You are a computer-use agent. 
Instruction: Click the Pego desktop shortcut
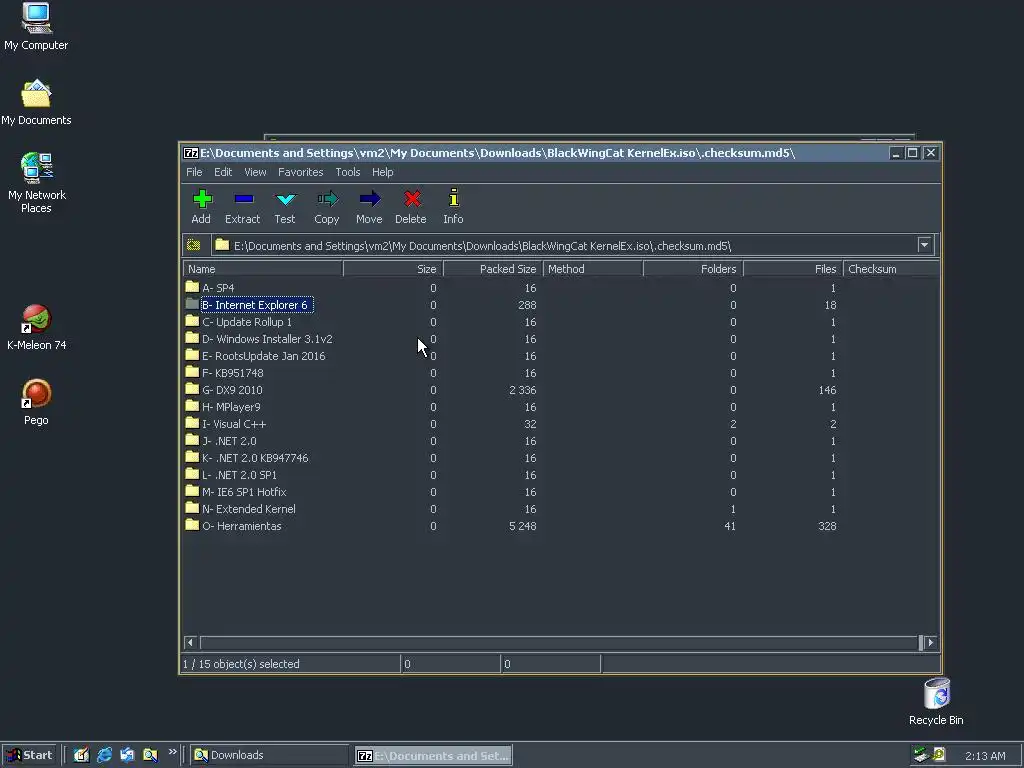pos(36,403)
